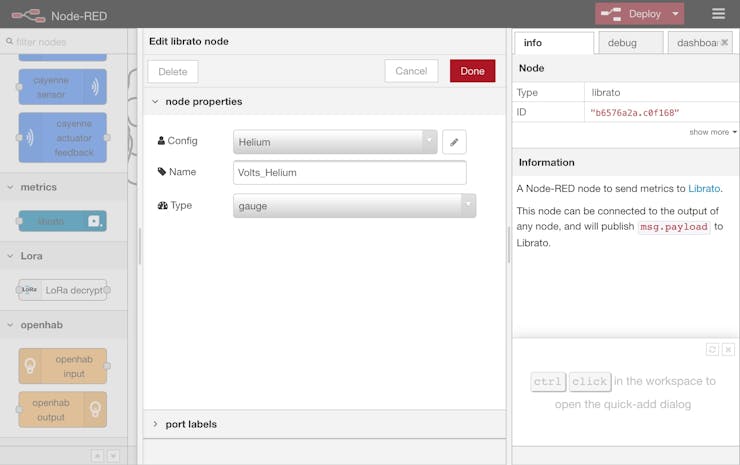Select the cayenne actuator feedback node
The width and height of the screenshot is (740, 465).
pyautogui.click(x=63, y=138)
